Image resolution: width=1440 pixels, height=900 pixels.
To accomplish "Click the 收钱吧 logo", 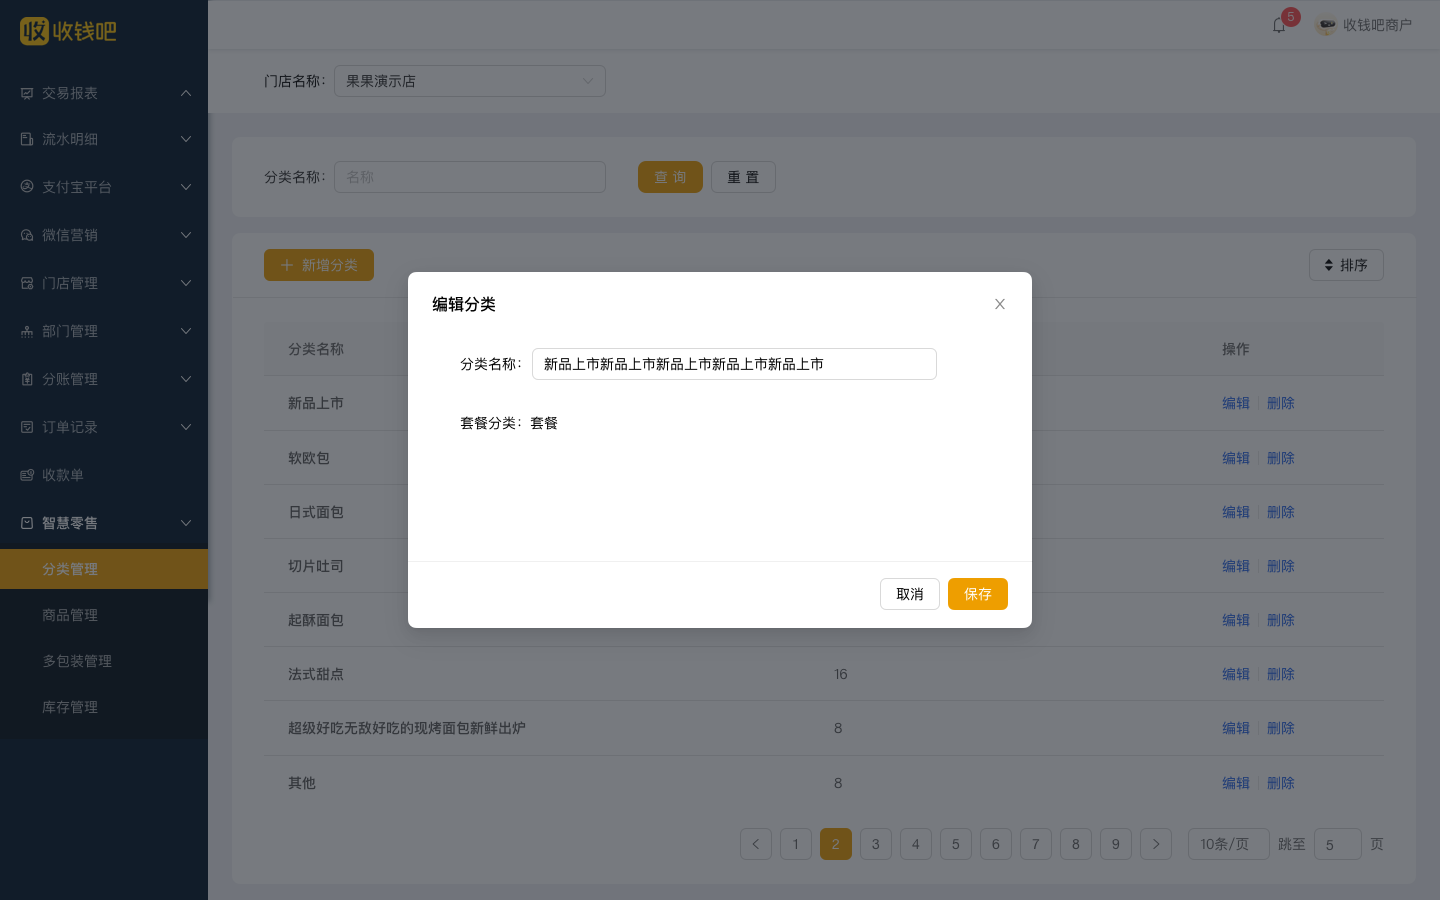I will [x=68, y=31].
